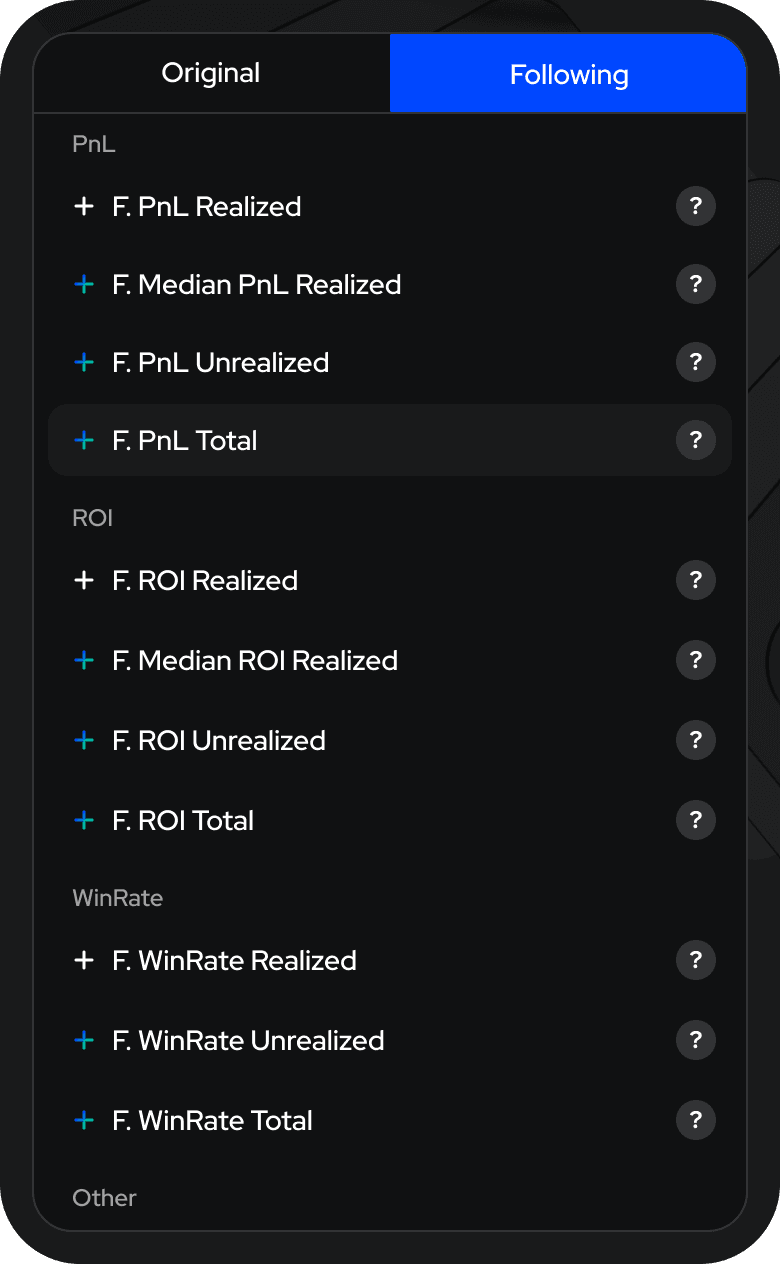
Task: Click plus beside F. WinRate Total
Action: [84, 1121]
